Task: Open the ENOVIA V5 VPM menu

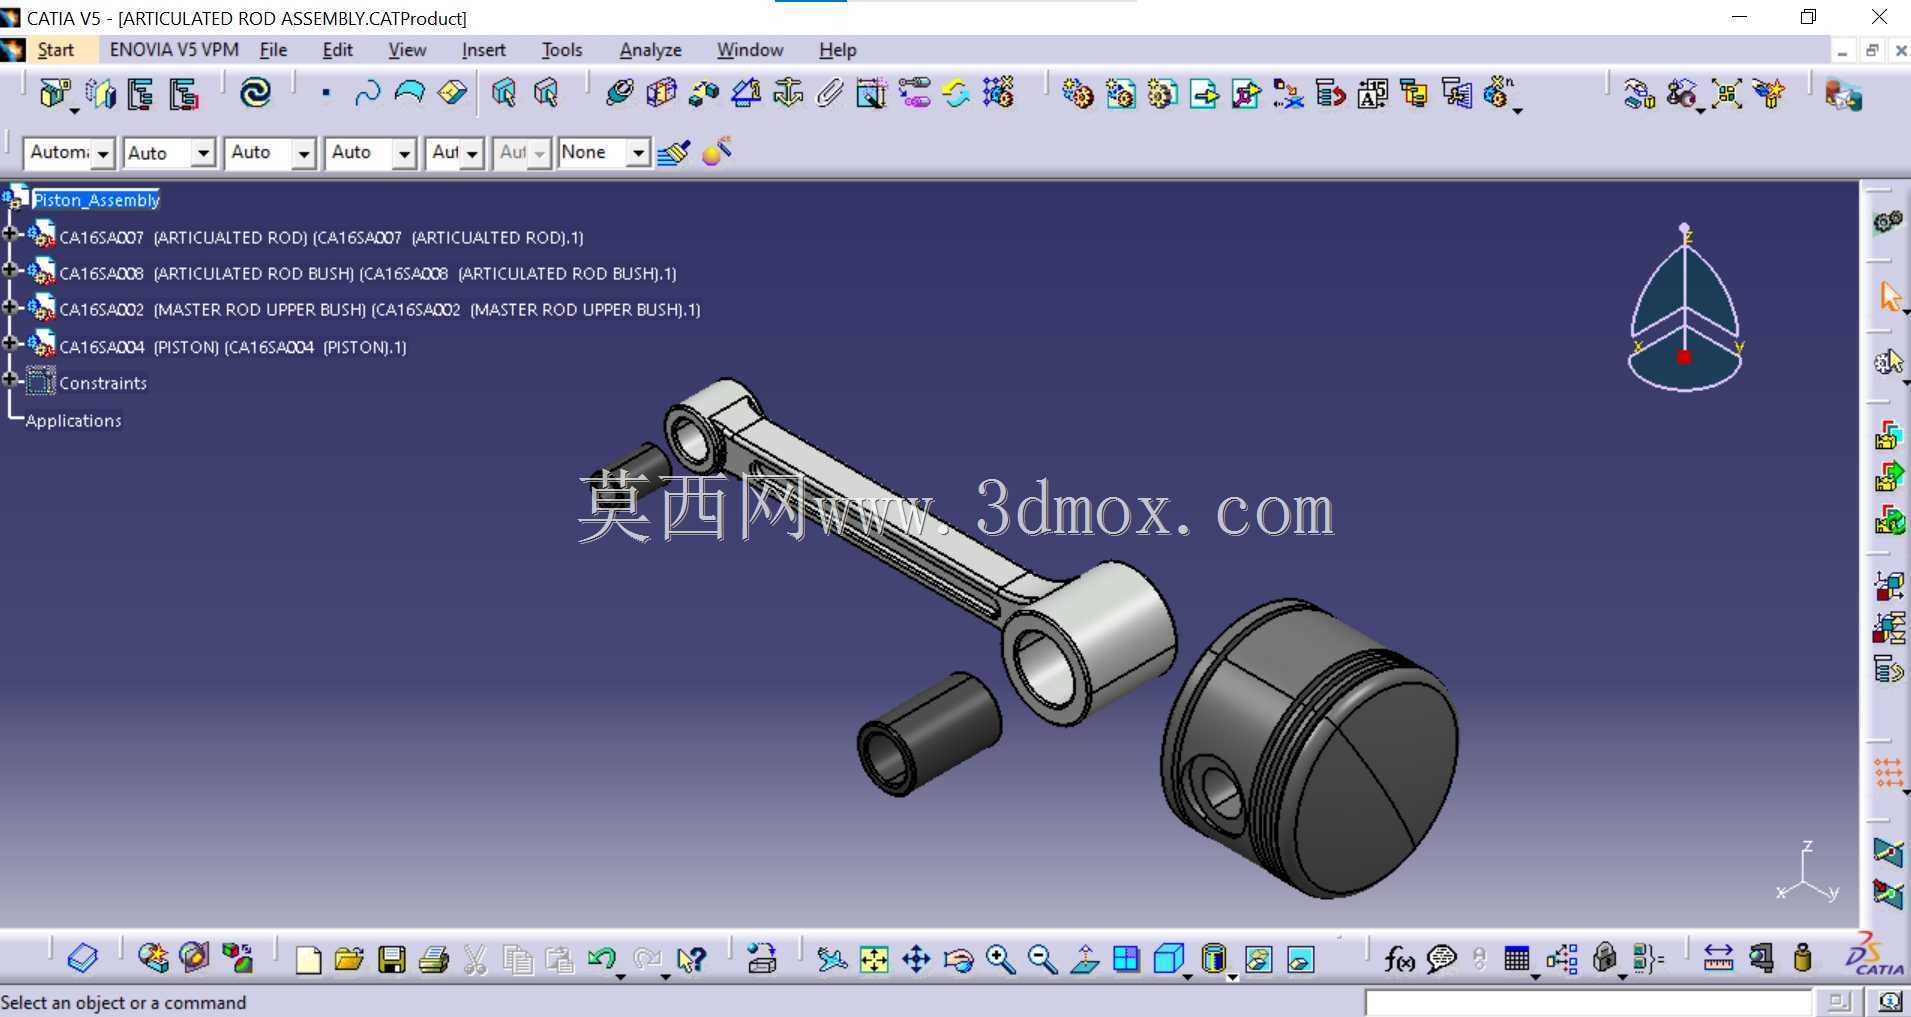Action: pos(174,50)
